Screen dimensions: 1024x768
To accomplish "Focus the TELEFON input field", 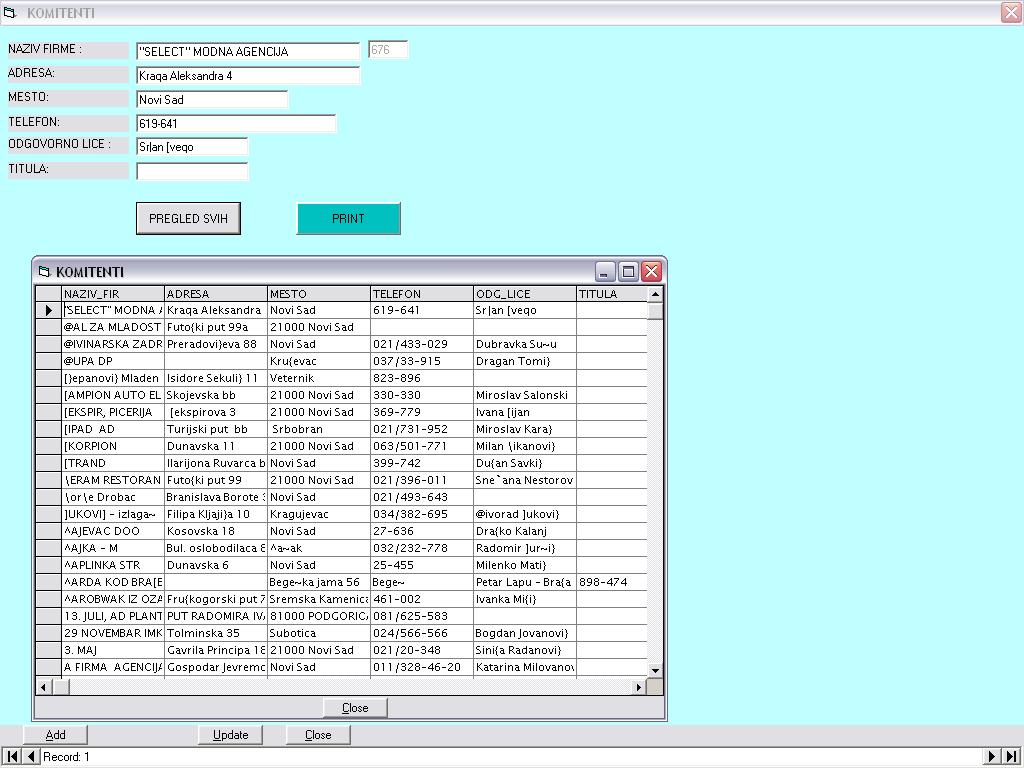I will (x=236, y=123).
